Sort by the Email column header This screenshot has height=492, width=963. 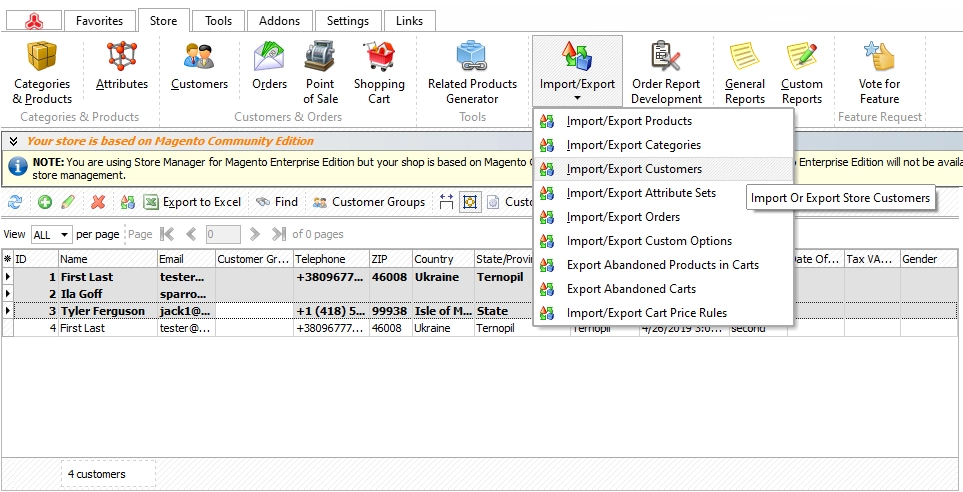(x=186, y=259)
